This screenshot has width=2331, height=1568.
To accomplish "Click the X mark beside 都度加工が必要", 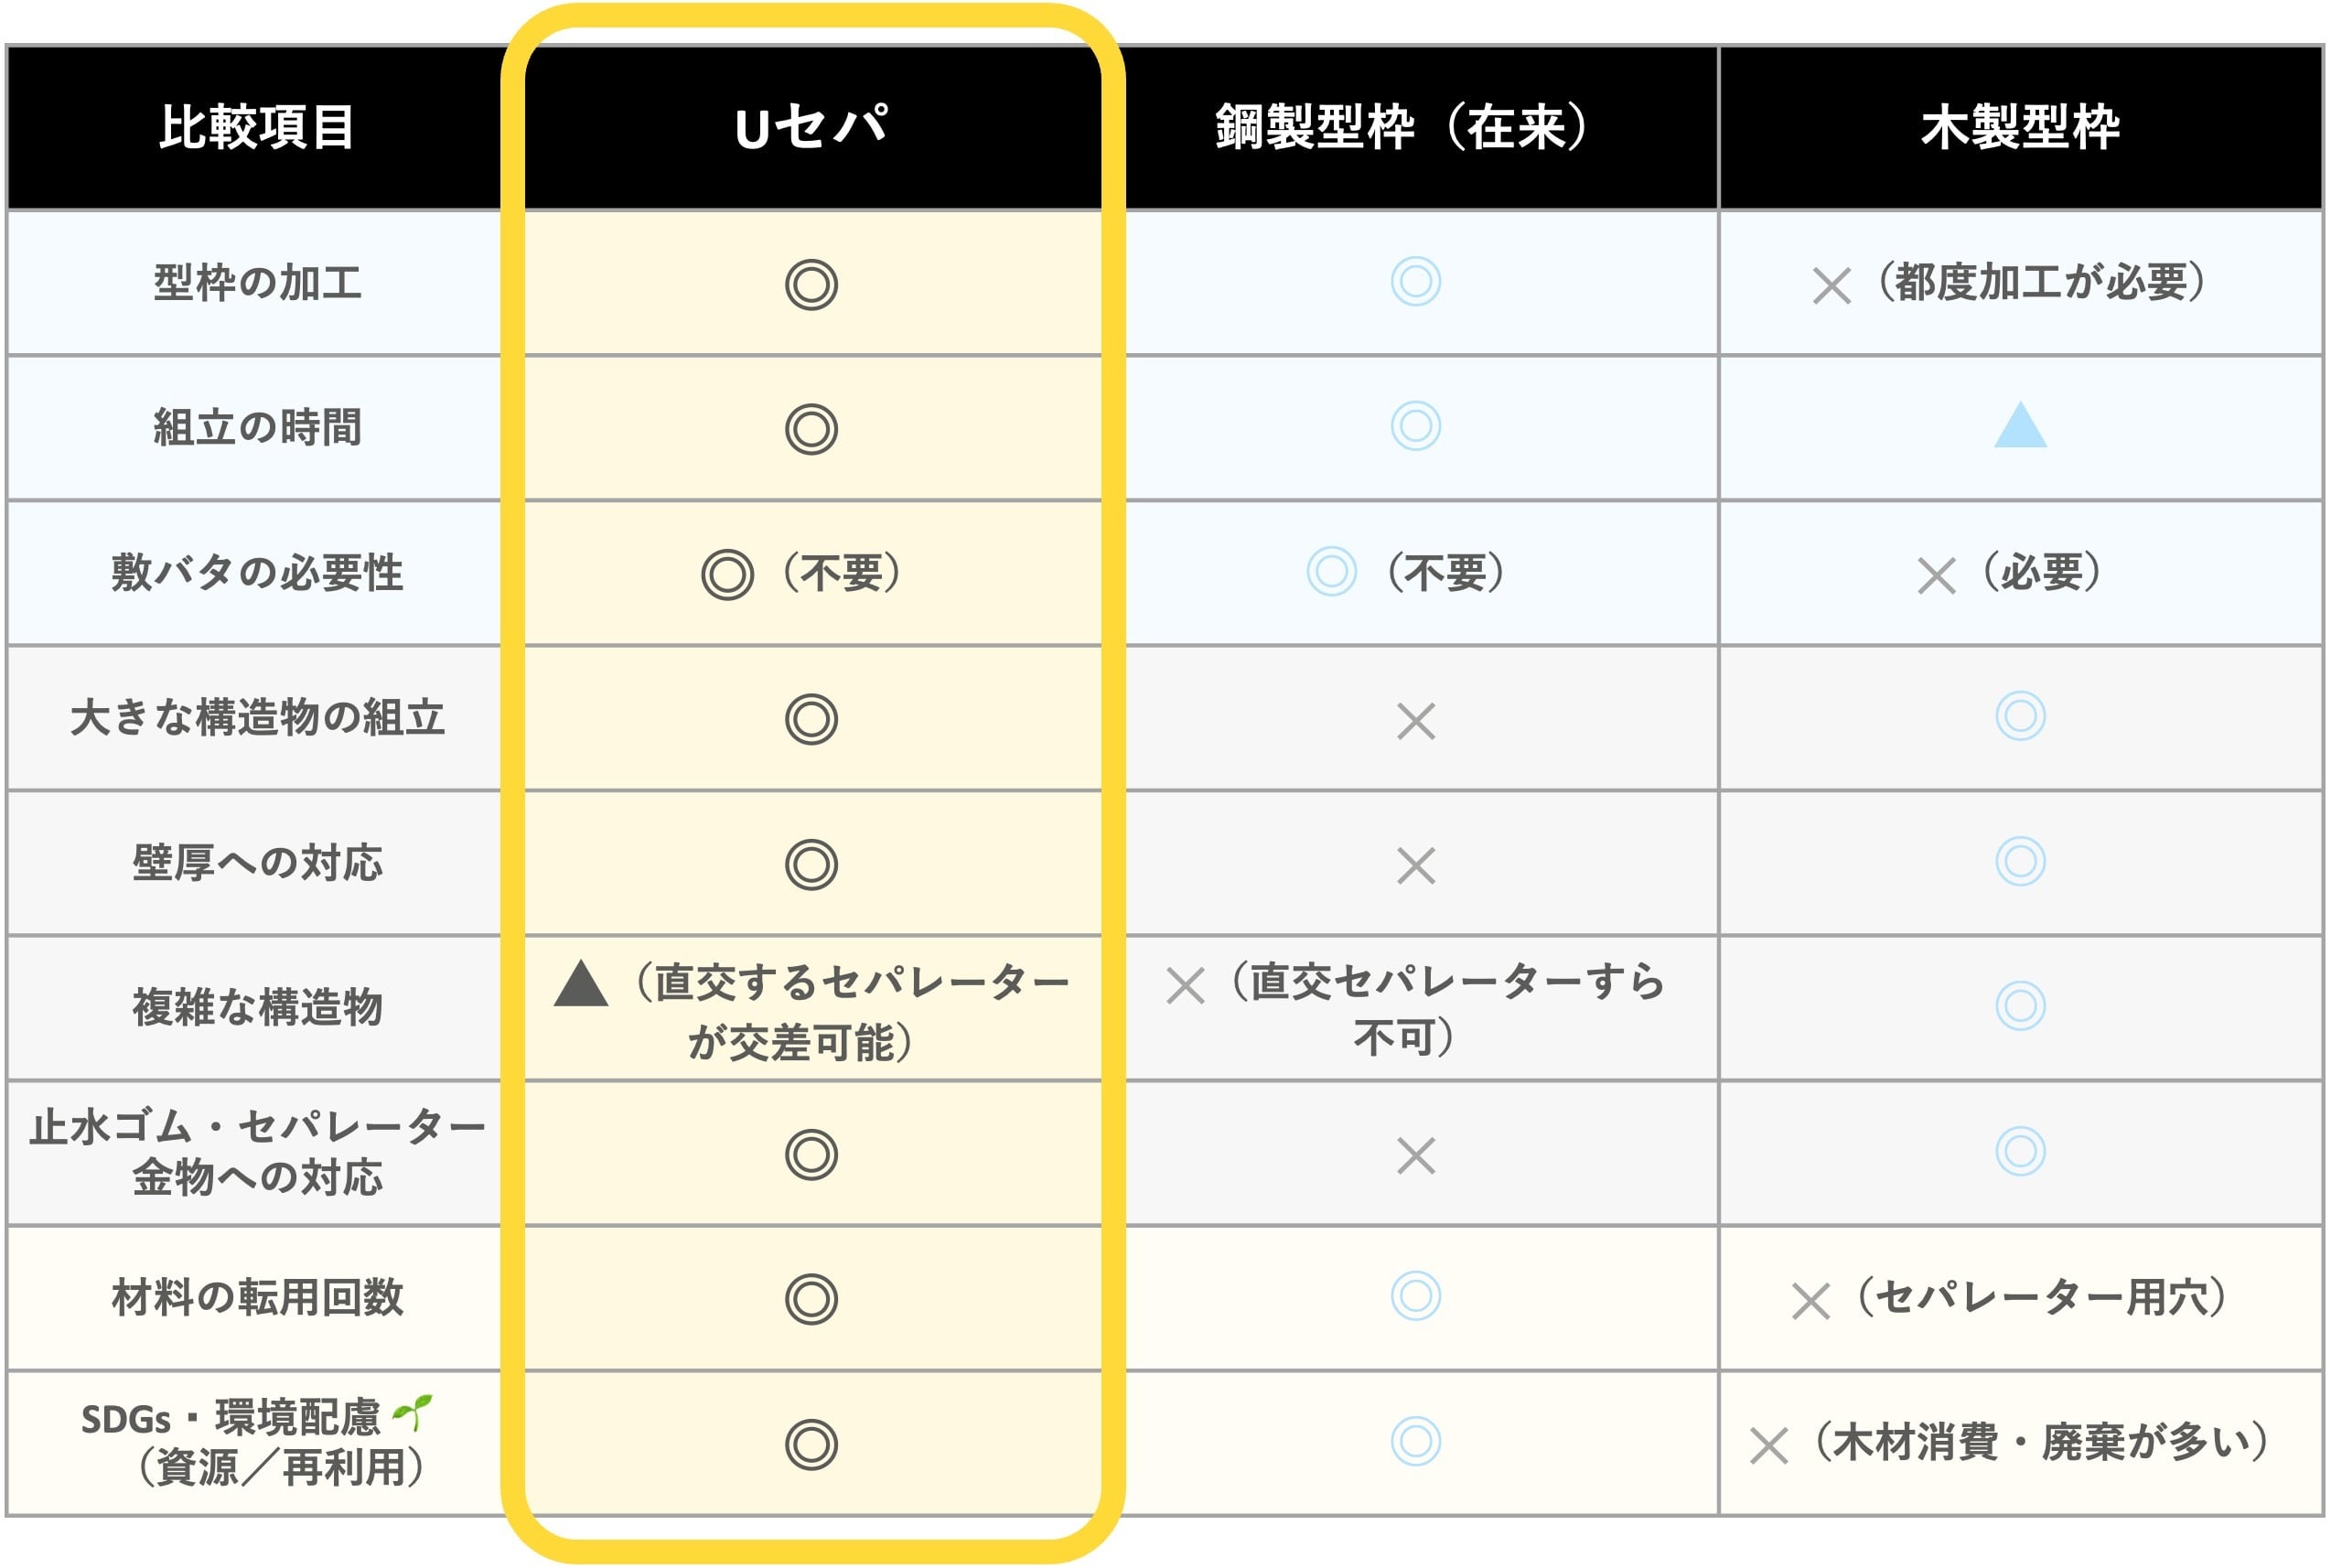I will (x=1831, y=286).
